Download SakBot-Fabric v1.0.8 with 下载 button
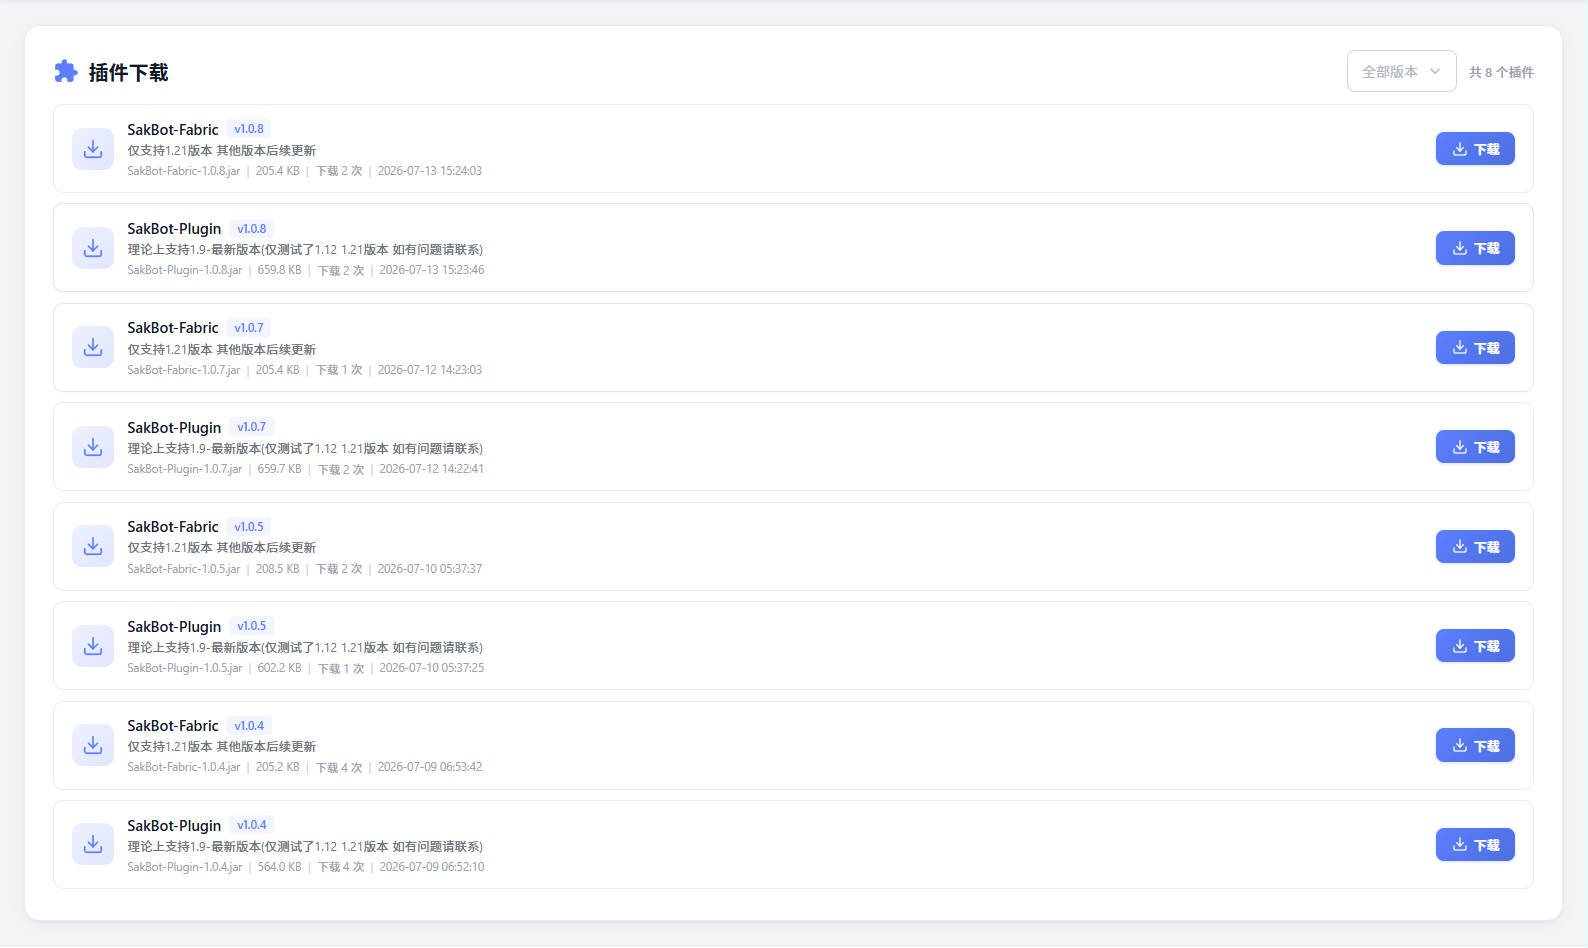 (1475, 149)
